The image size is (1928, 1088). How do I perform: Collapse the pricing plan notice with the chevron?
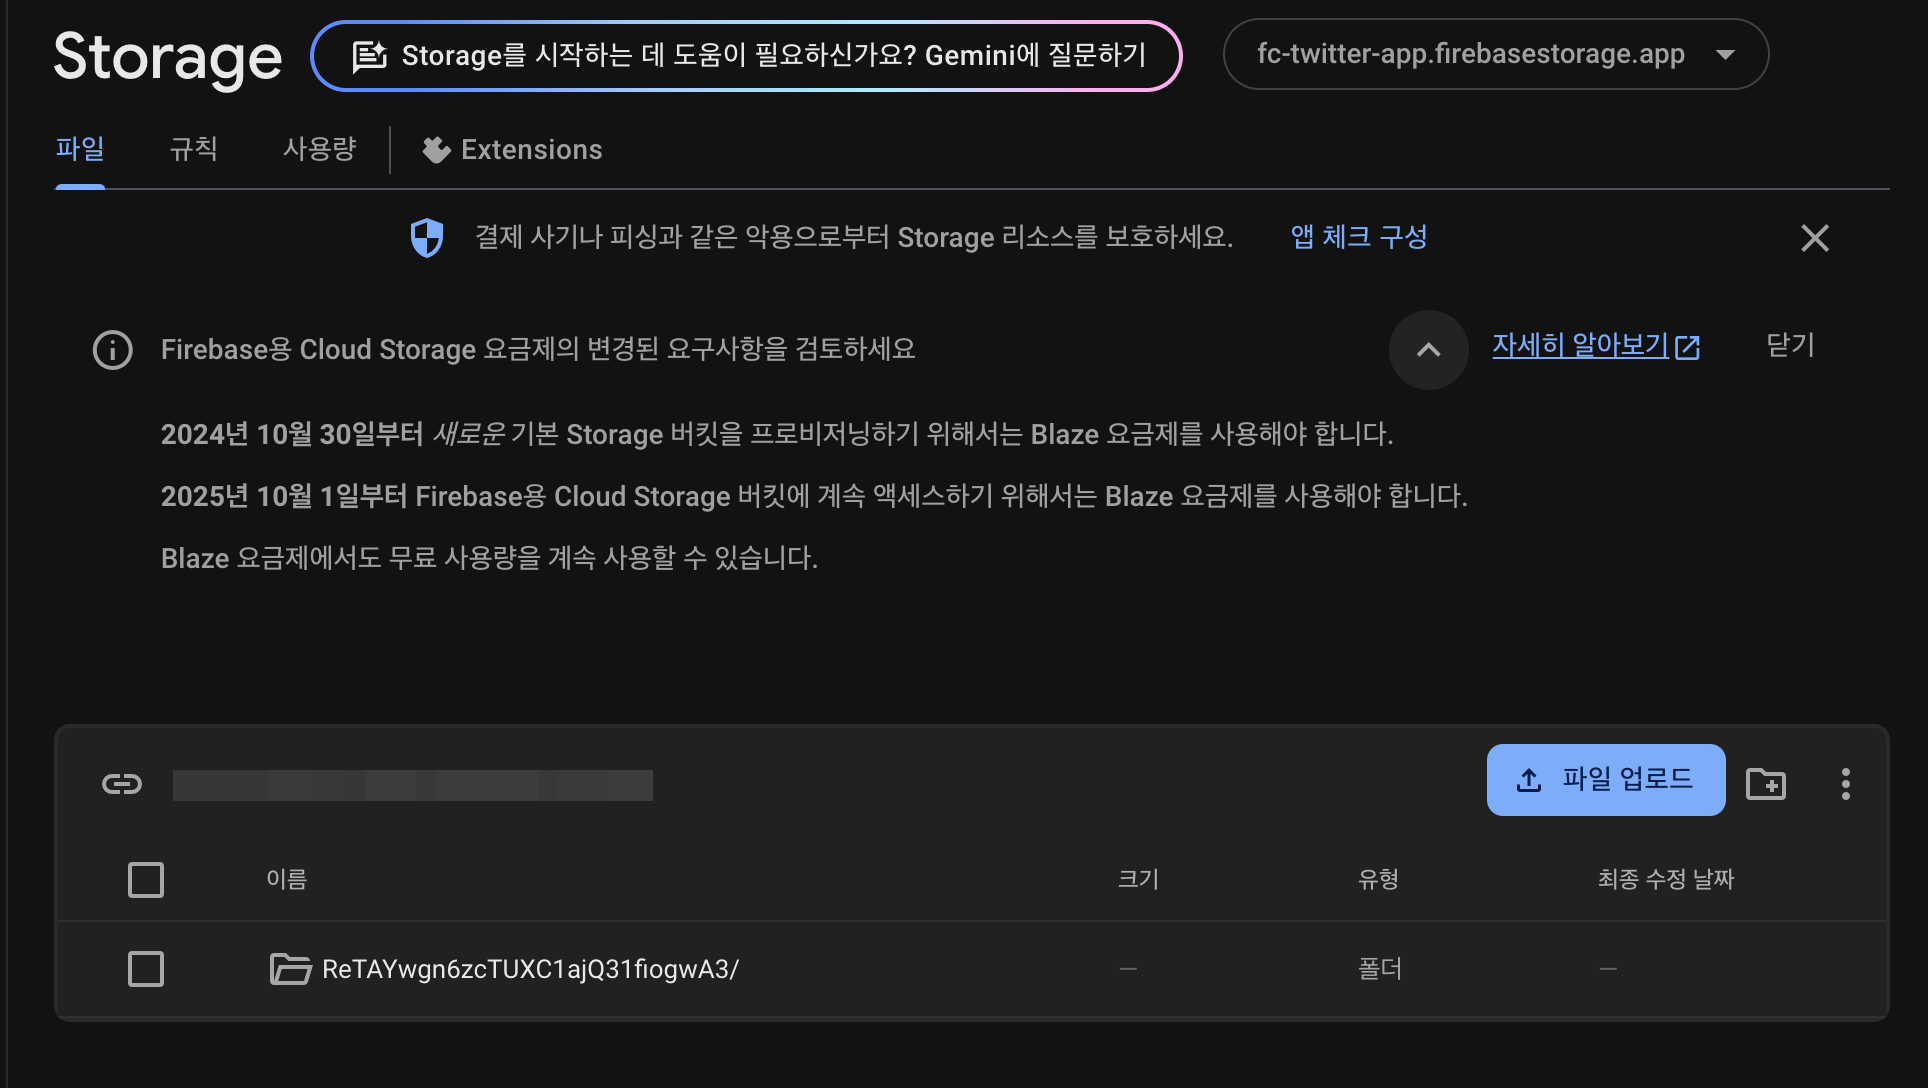click(x=1428, y=350)
